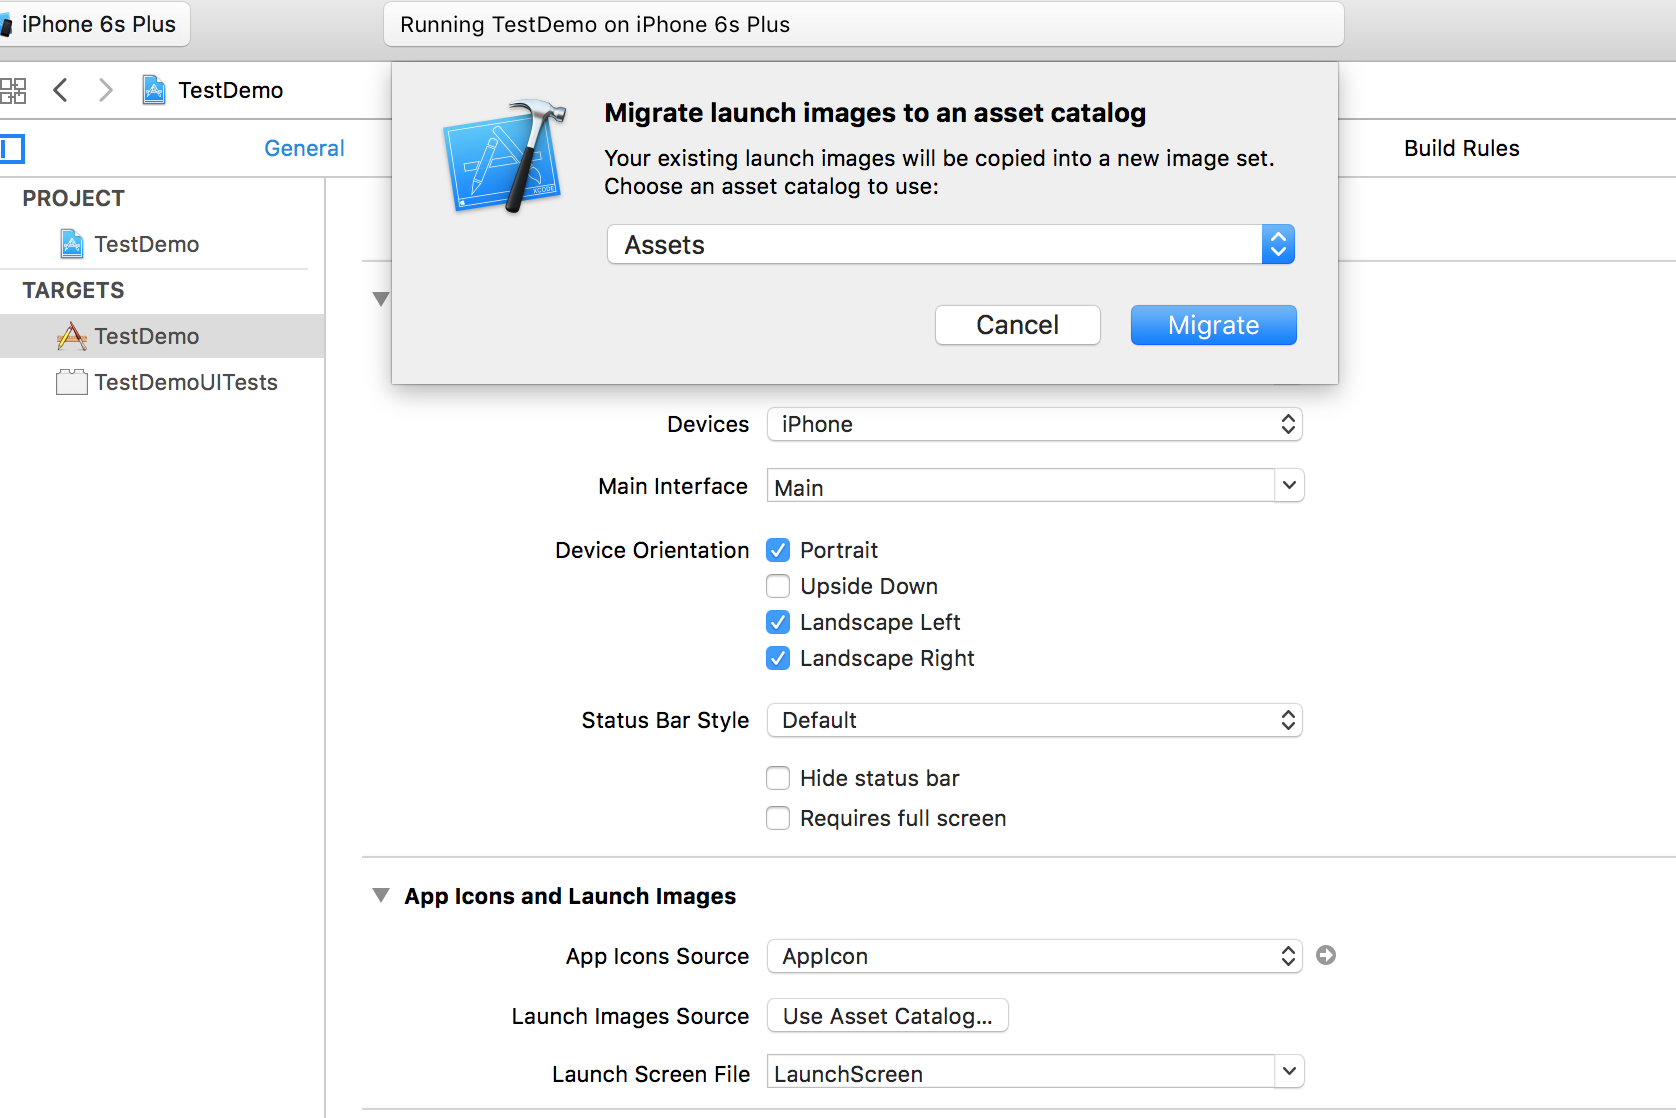This screenshot has height=1118, width=1676.
Task: Click the TestDemo target app icon
Action: pyautogui.click(x=72, y=336)
